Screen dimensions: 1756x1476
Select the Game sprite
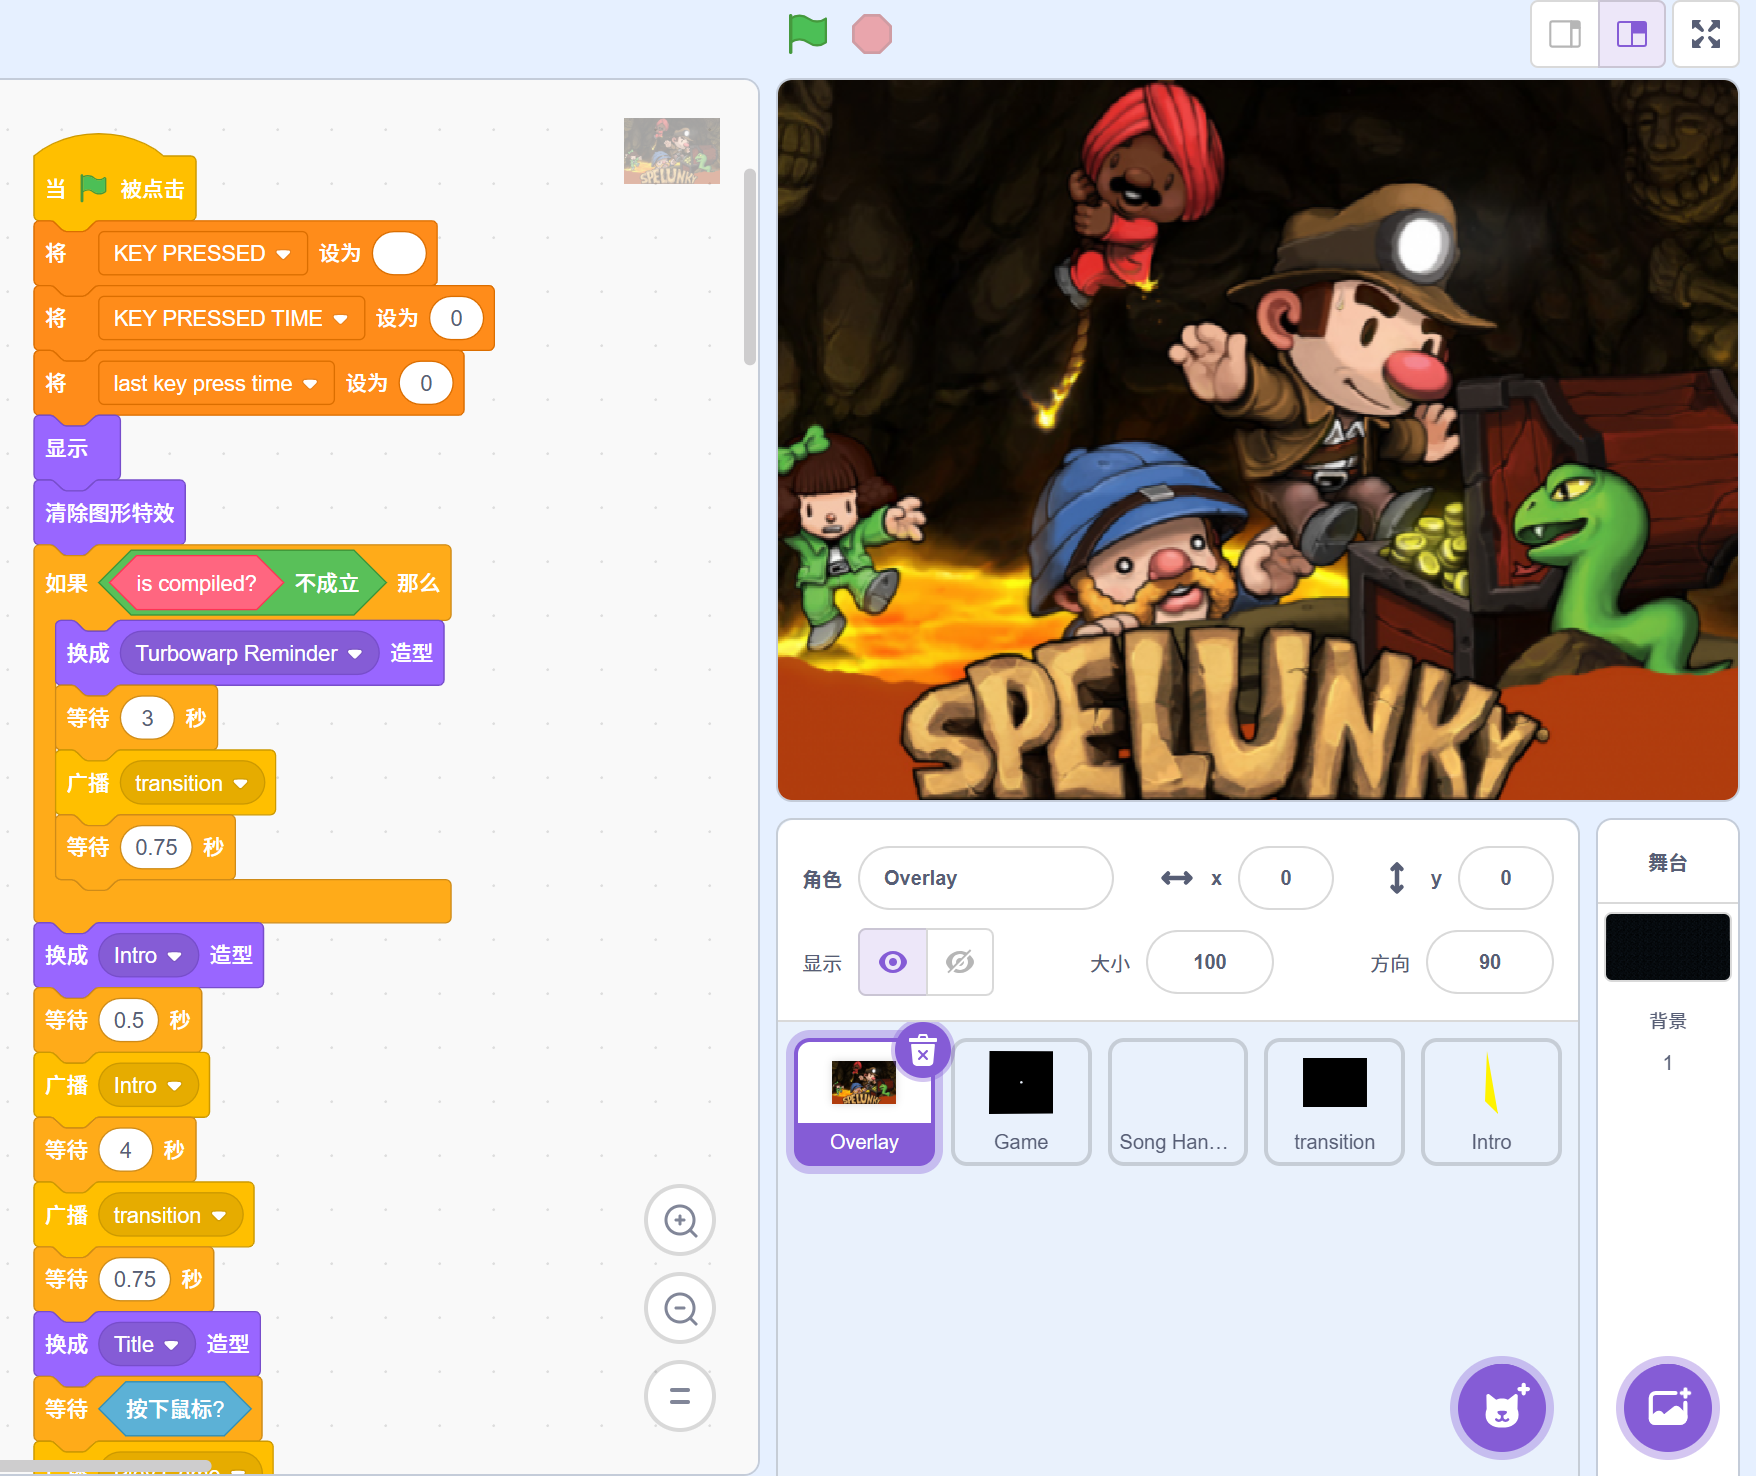click(1020, 1102)
